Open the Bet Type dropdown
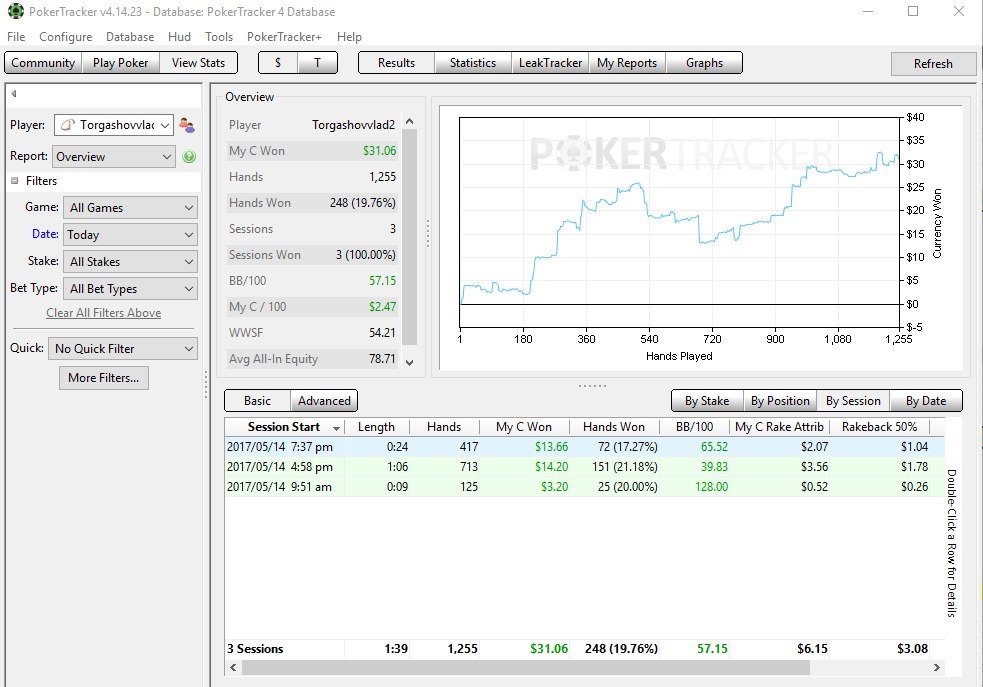The width and height of the screenshot is (983, 687). point(130,288)
